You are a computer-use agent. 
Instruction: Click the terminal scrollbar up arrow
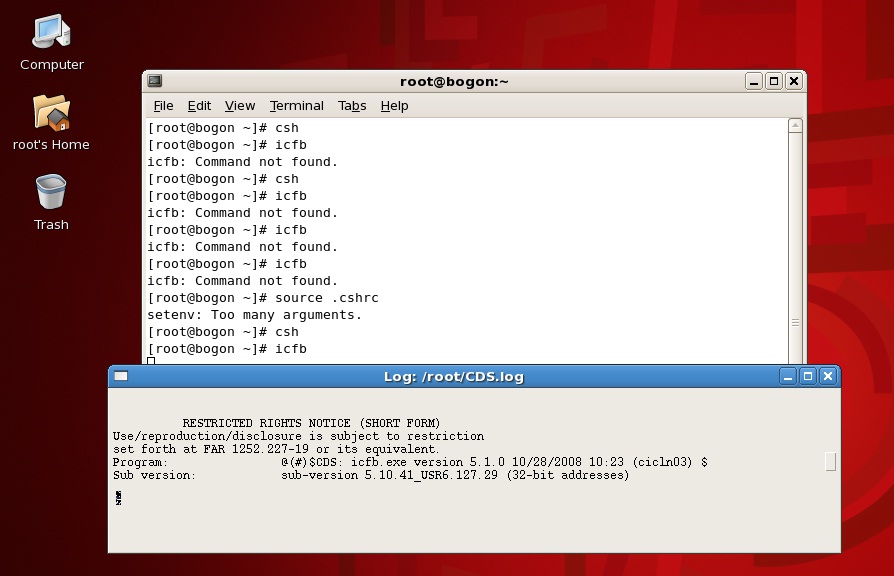[x=795, y=125]
